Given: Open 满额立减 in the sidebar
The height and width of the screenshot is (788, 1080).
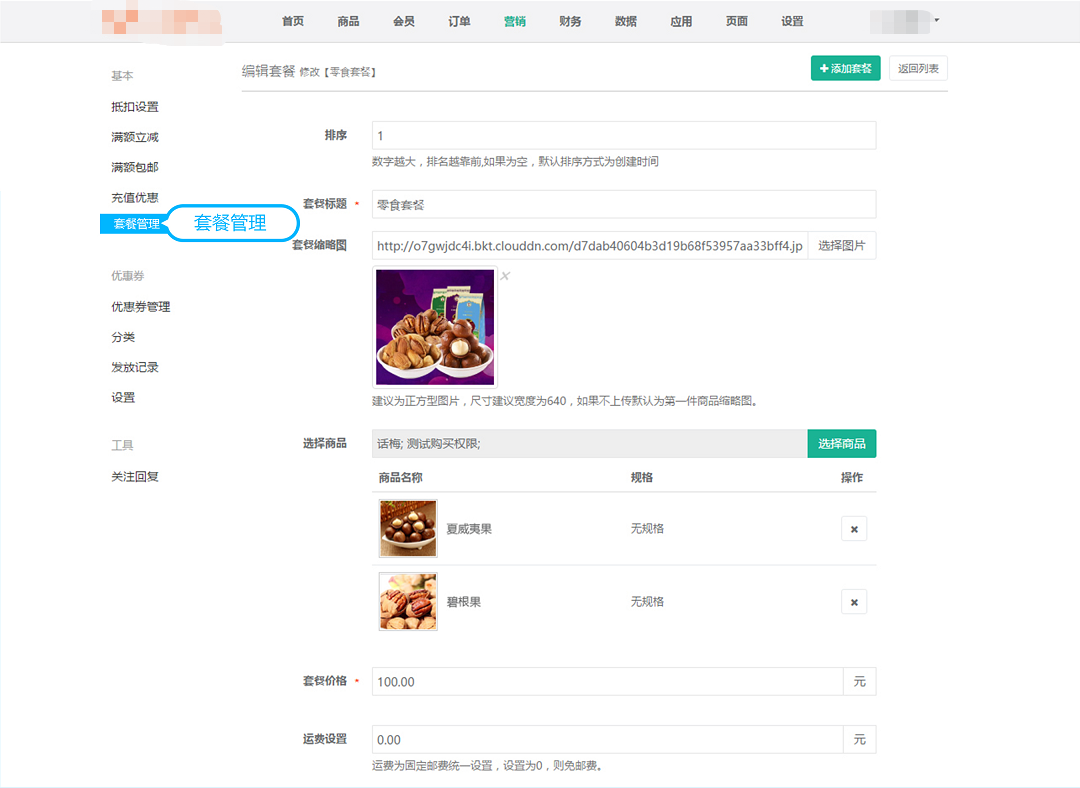Looking at the screenshot, I should [x=135, y=137].
